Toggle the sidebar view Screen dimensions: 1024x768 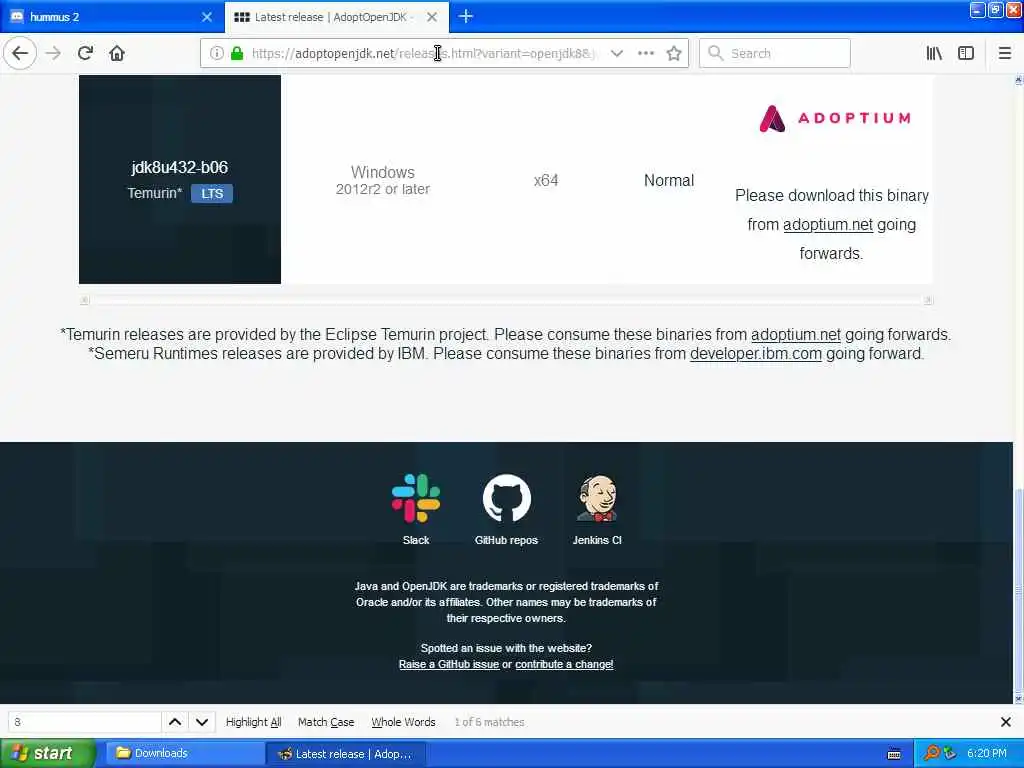(x=966, y=53)
